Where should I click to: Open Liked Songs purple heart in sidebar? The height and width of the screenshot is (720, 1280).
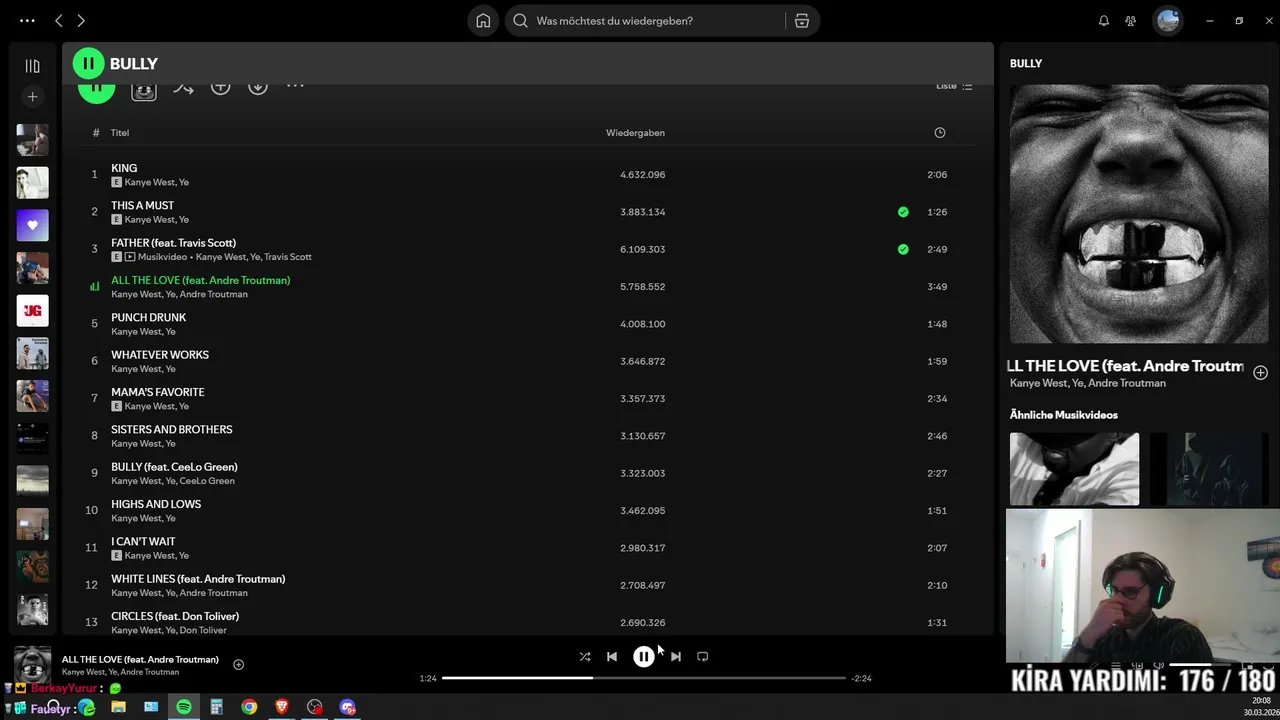coord(32,225)
